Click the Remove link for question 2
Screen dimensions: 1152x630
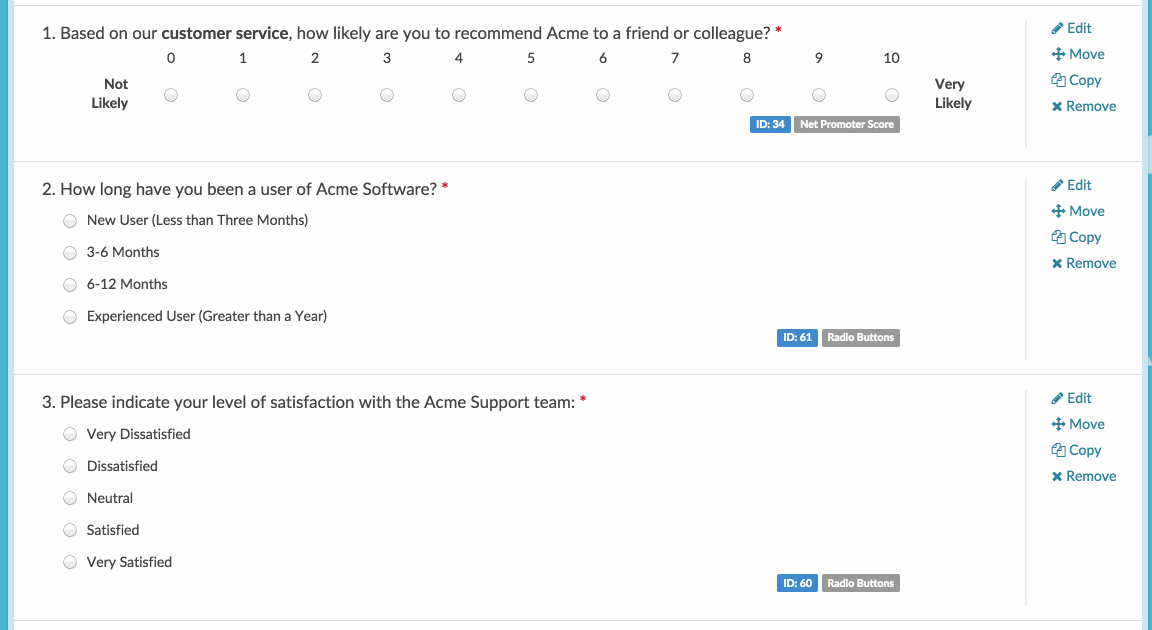click(x=1090, y=263)
